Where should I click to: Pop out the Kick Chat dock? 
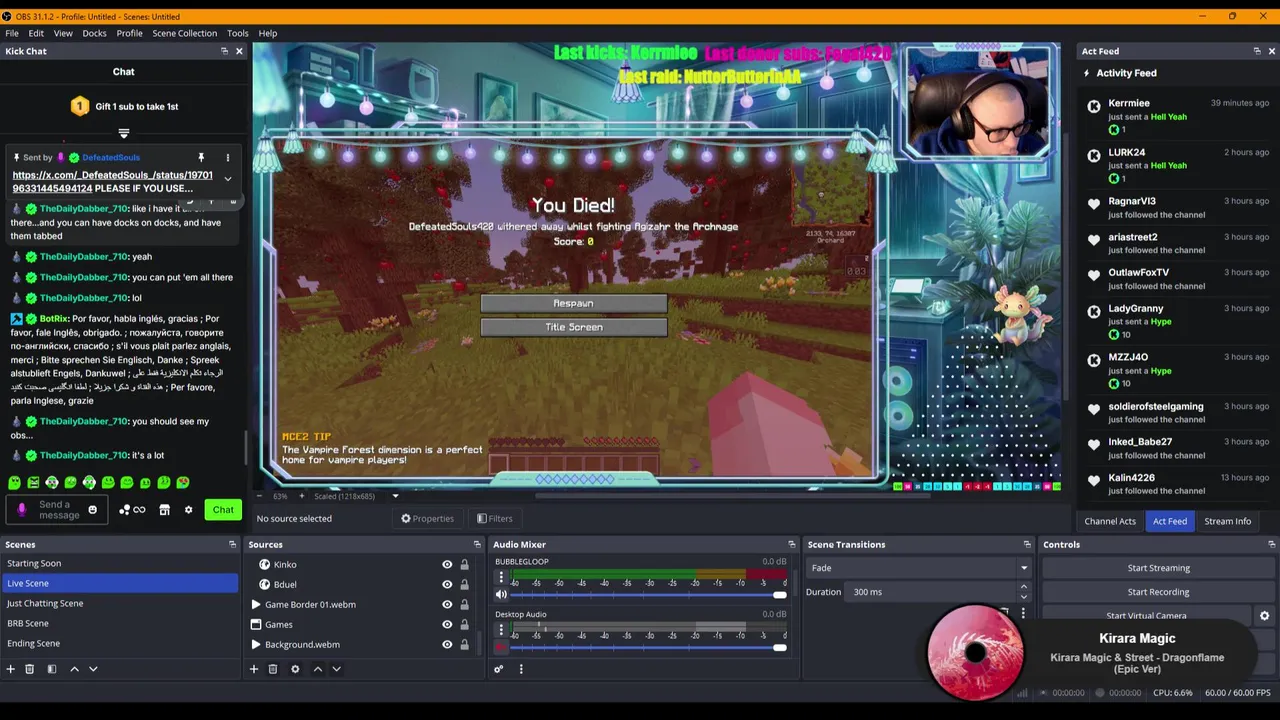pos(225,51)
